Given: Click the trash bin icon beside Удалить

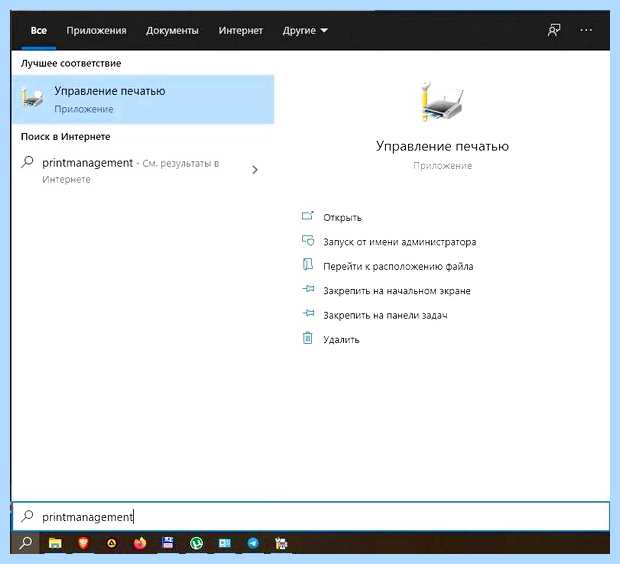Looking at the screenshot, I should point(308,338).
